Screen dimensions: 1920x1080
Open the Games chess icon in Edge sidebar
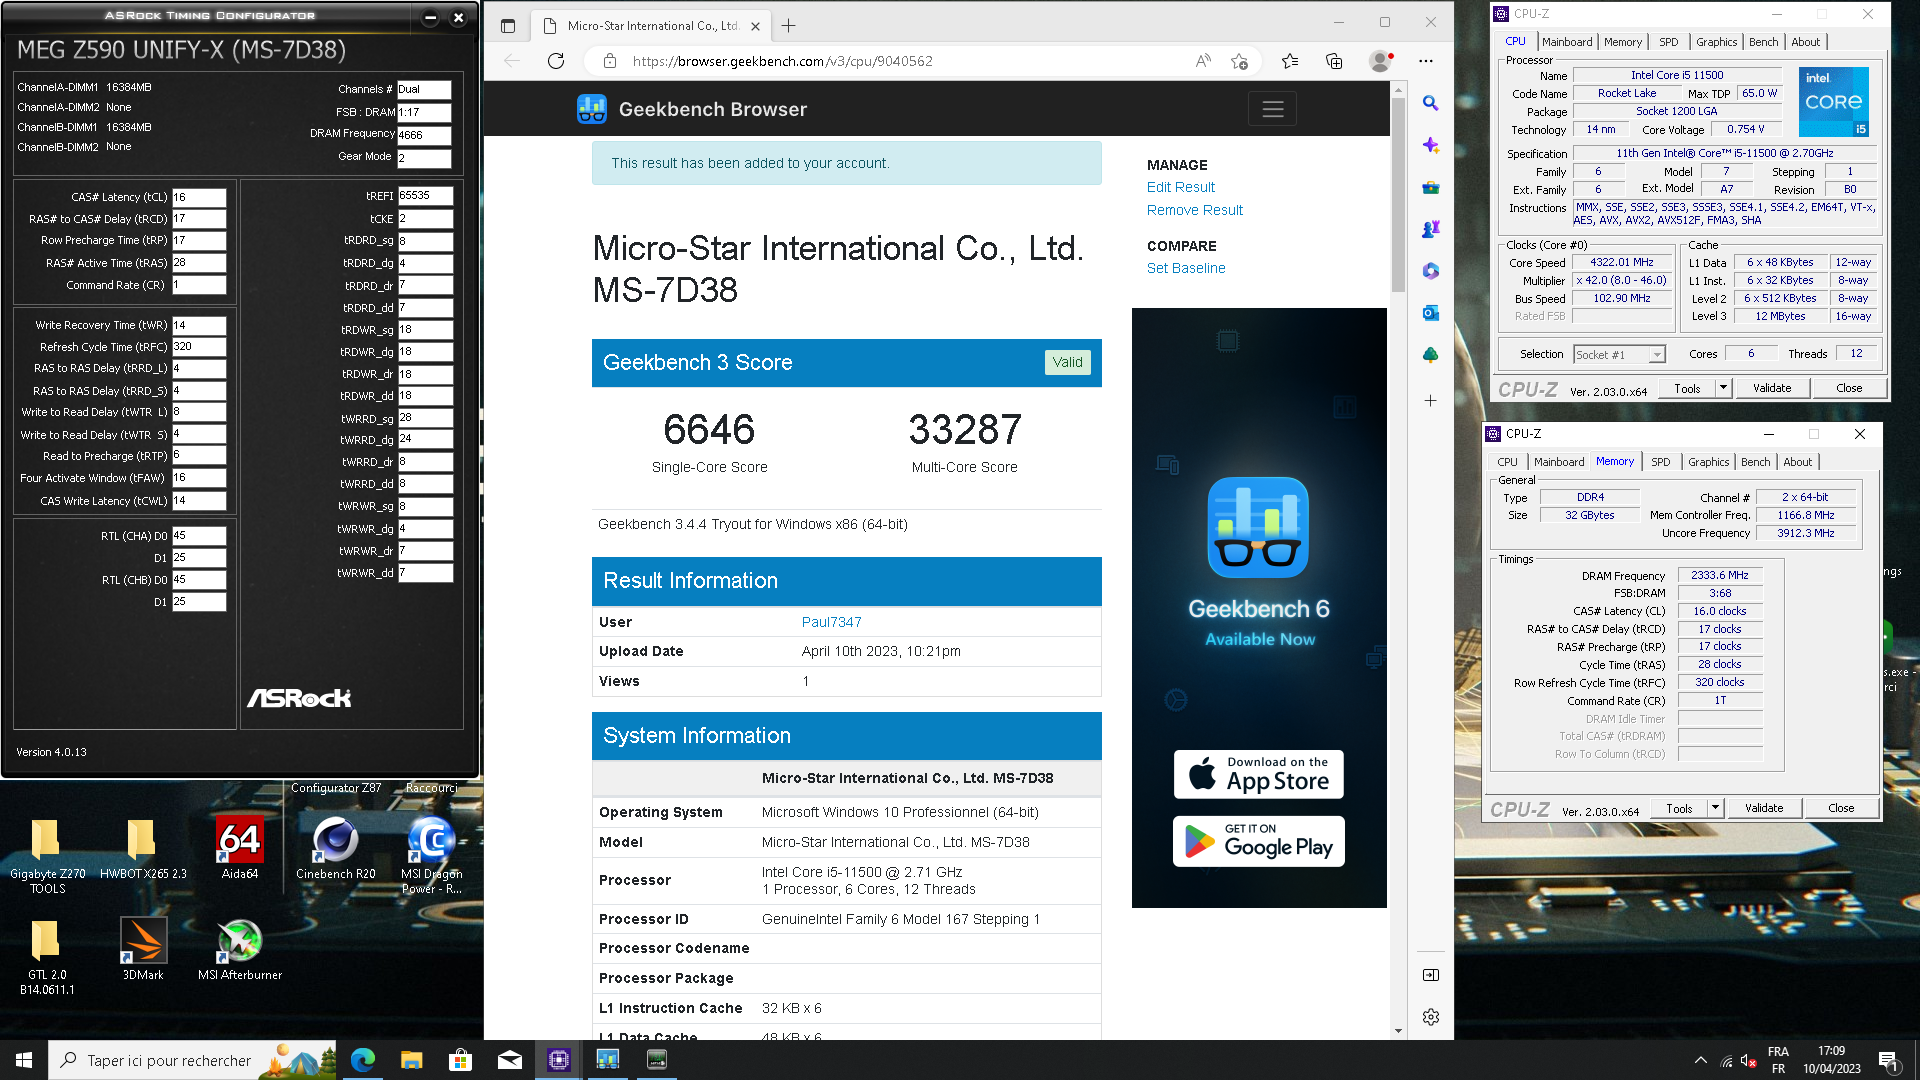pos(1431,229)
